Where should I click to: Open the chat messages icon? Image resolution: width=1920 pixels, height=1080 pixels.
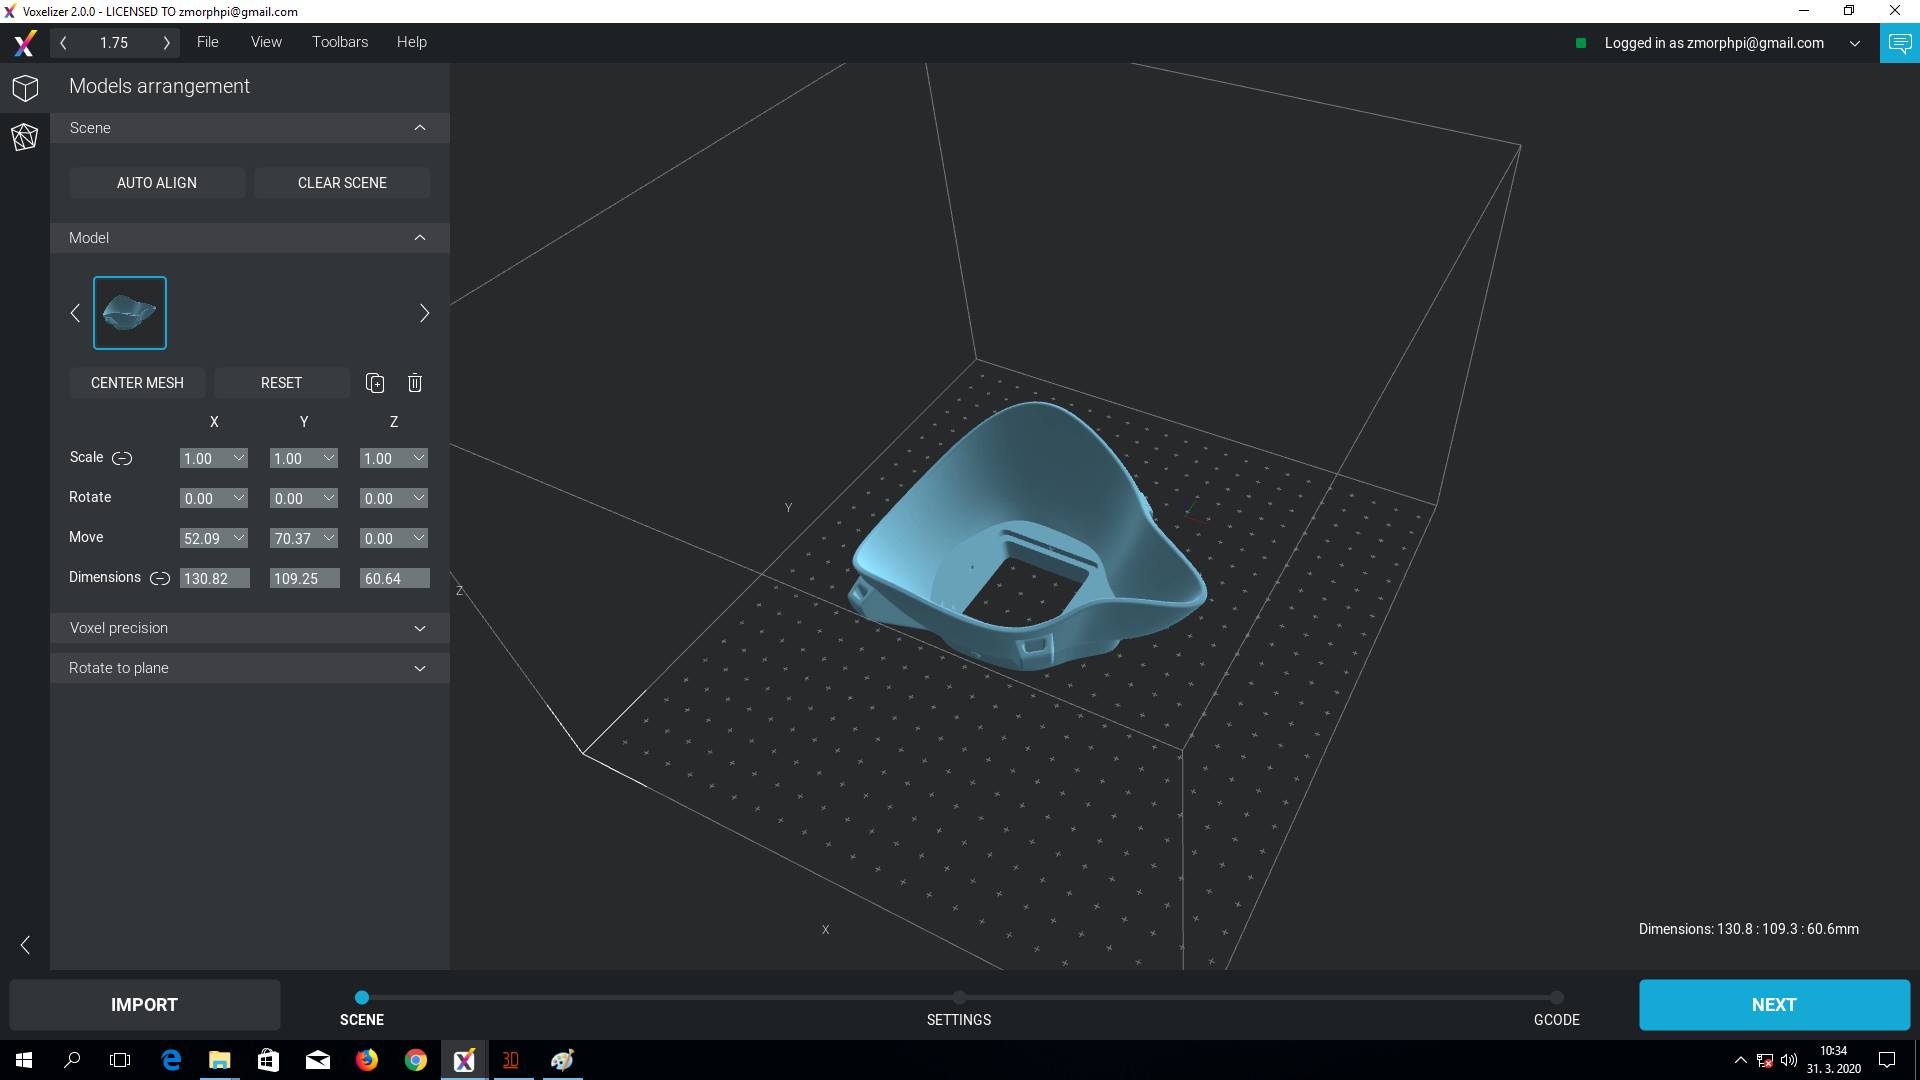tap(1899, 43)
